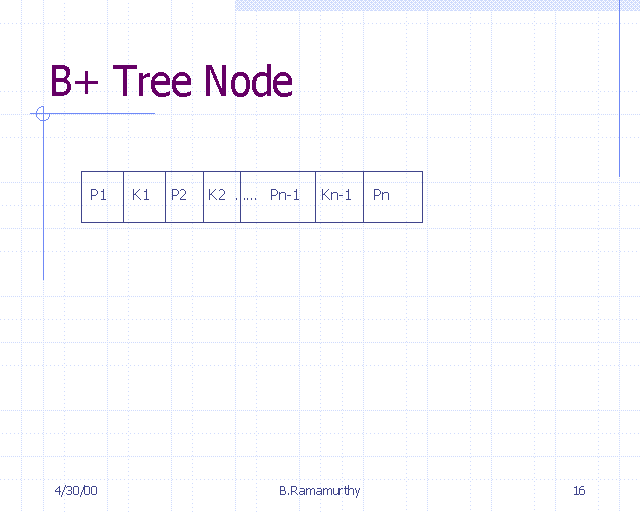Click the "B+ Tree Node" slide title
The height and width of the screenshot is (512, 640).
click(x=171, y=81)
